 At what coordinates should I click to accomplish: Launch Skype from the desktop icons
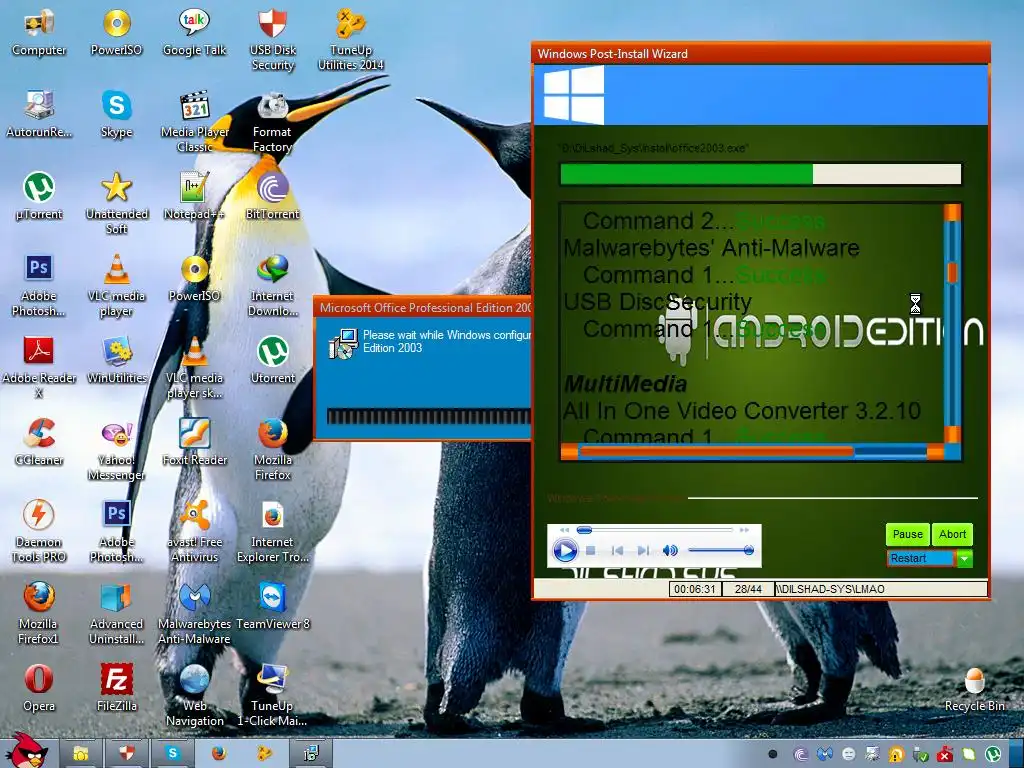116,114
